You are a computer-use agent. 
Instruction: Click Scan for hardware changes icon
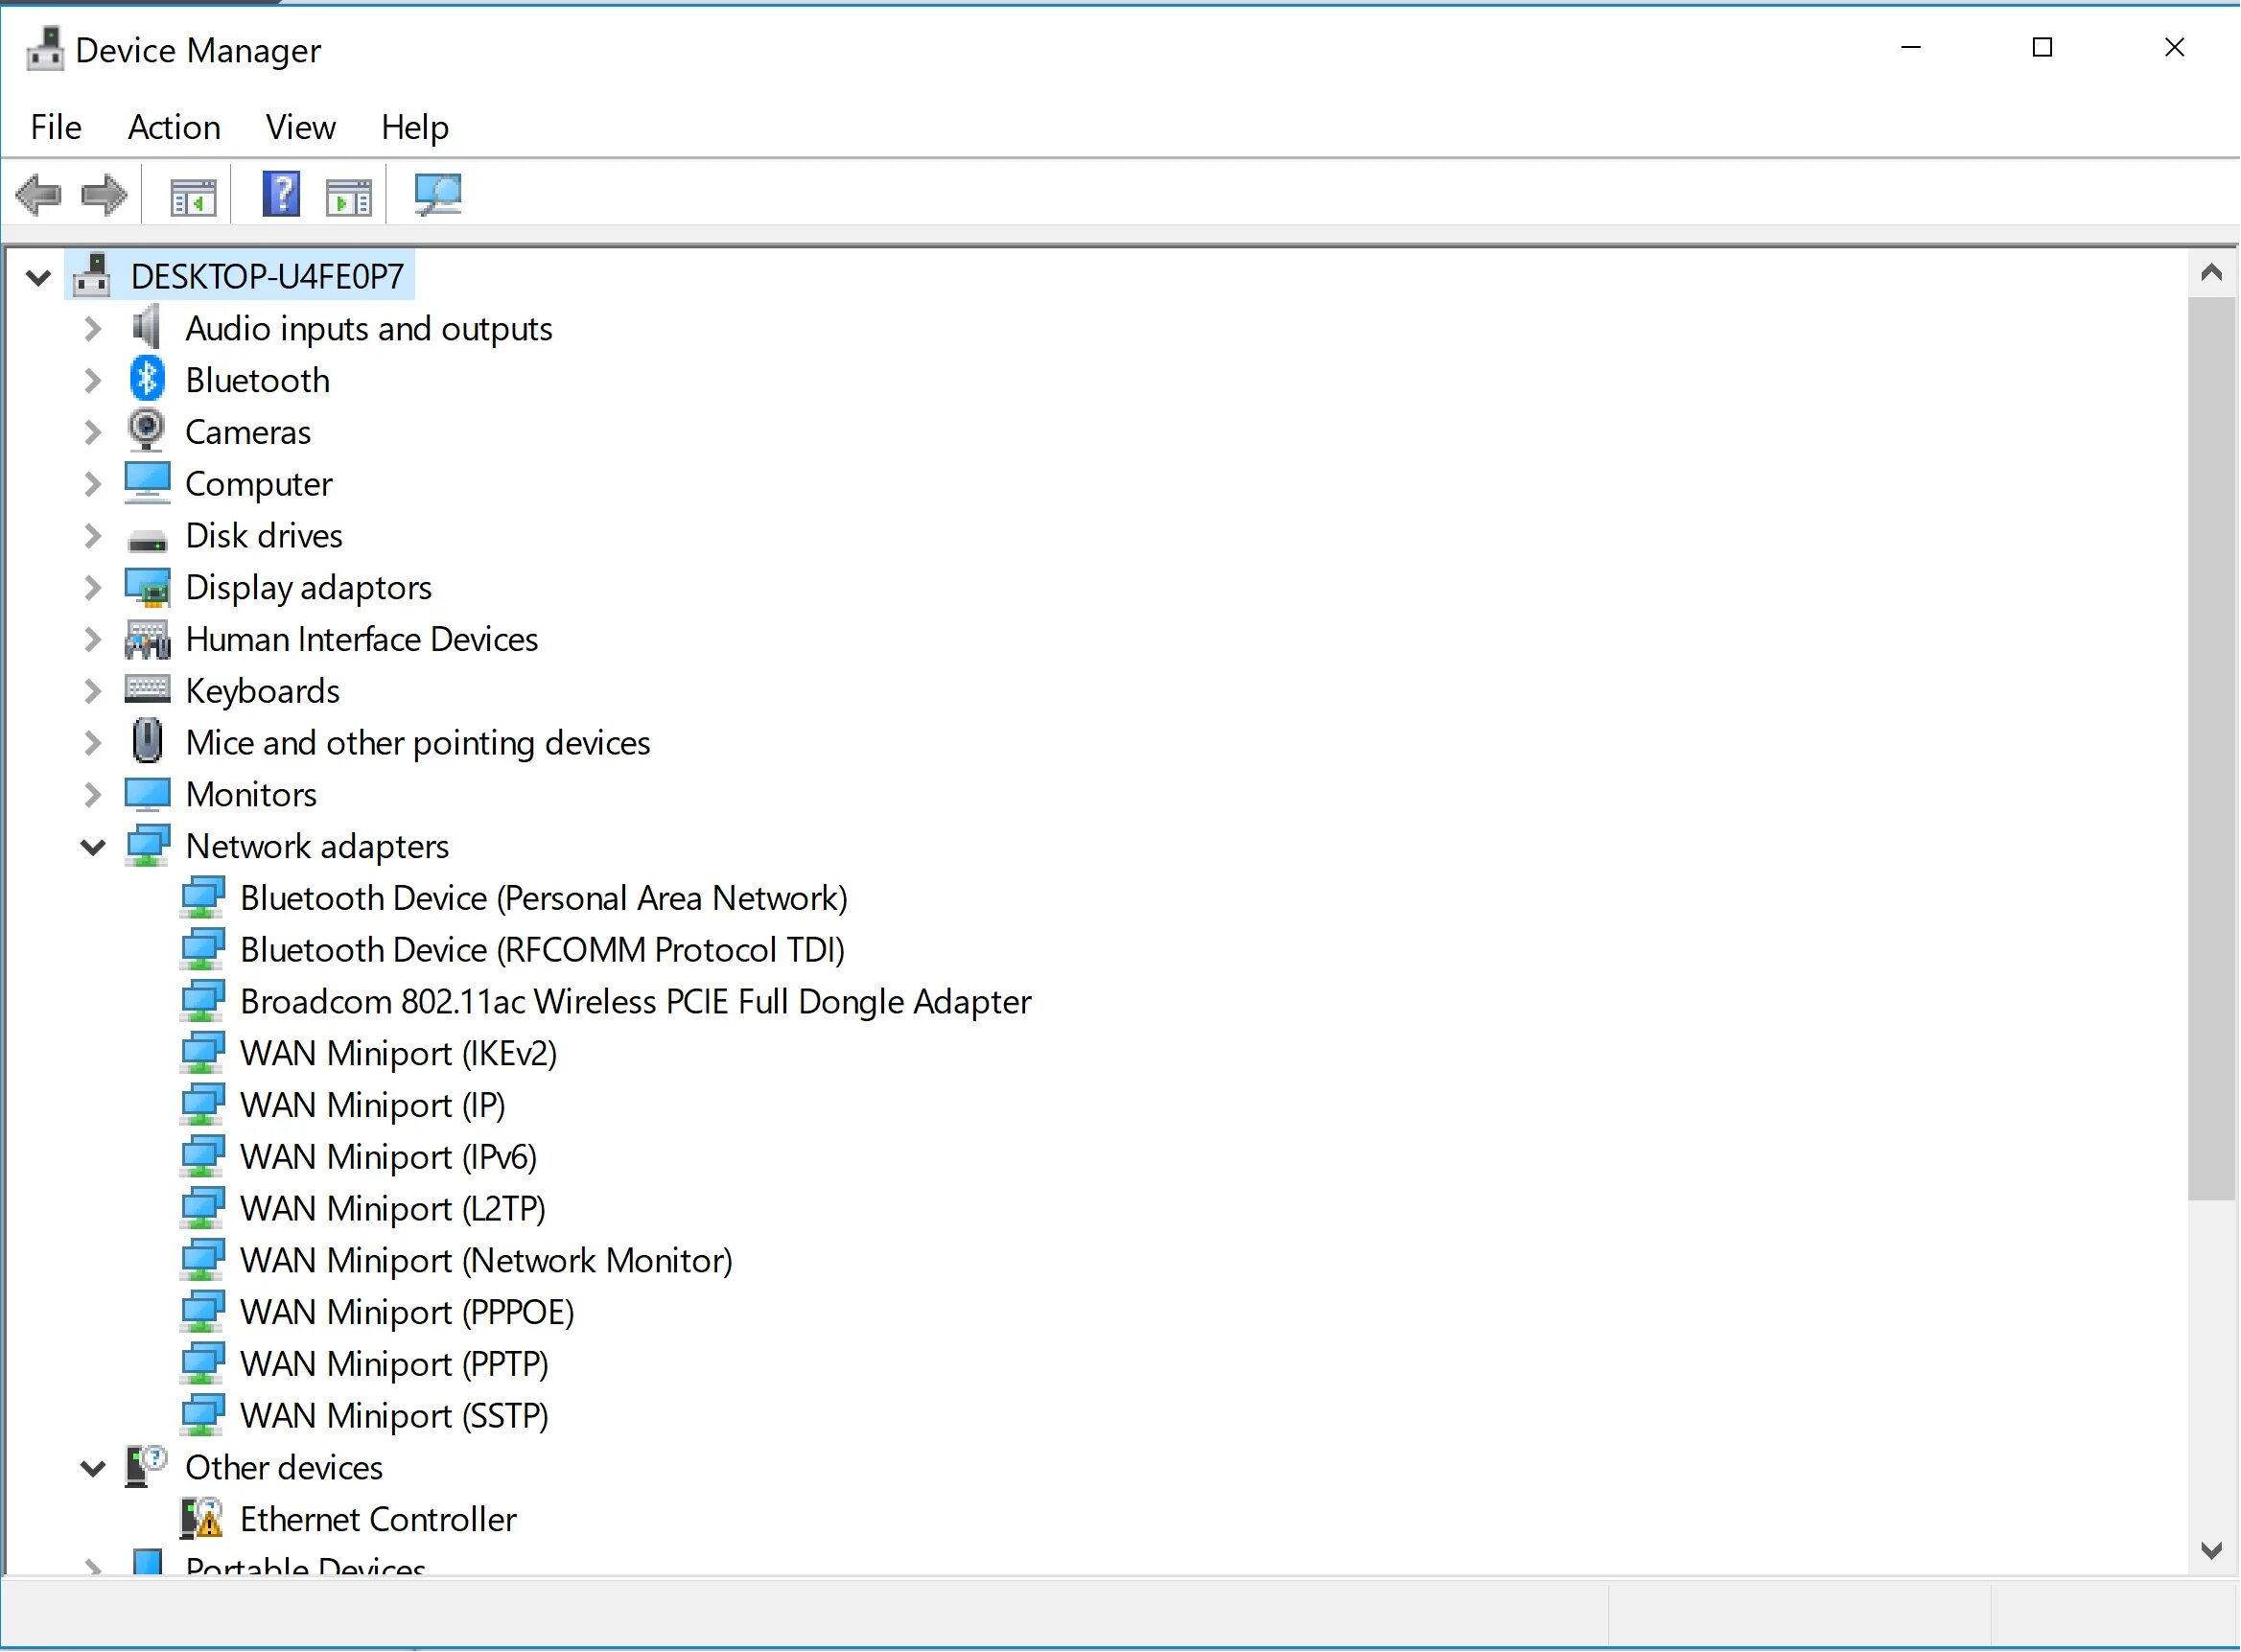point(438,195)
